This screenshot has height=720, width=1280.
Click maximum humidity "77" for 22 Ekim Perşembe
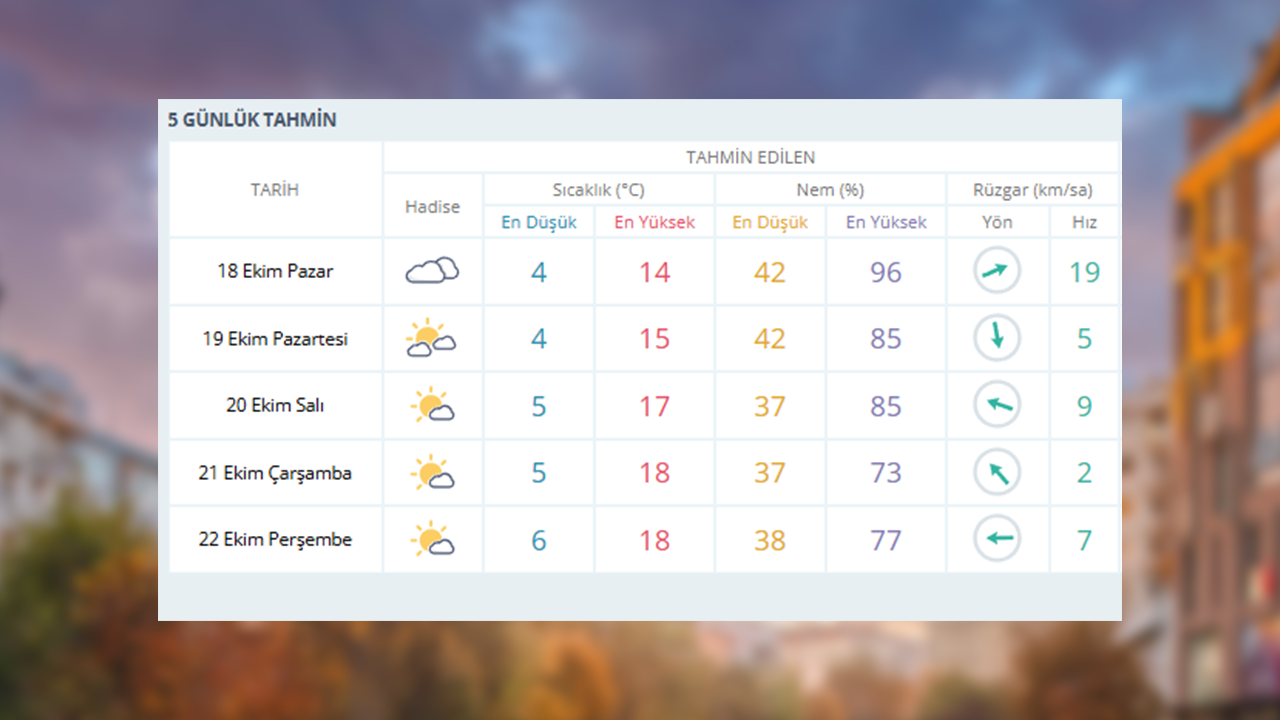[886, 541]
